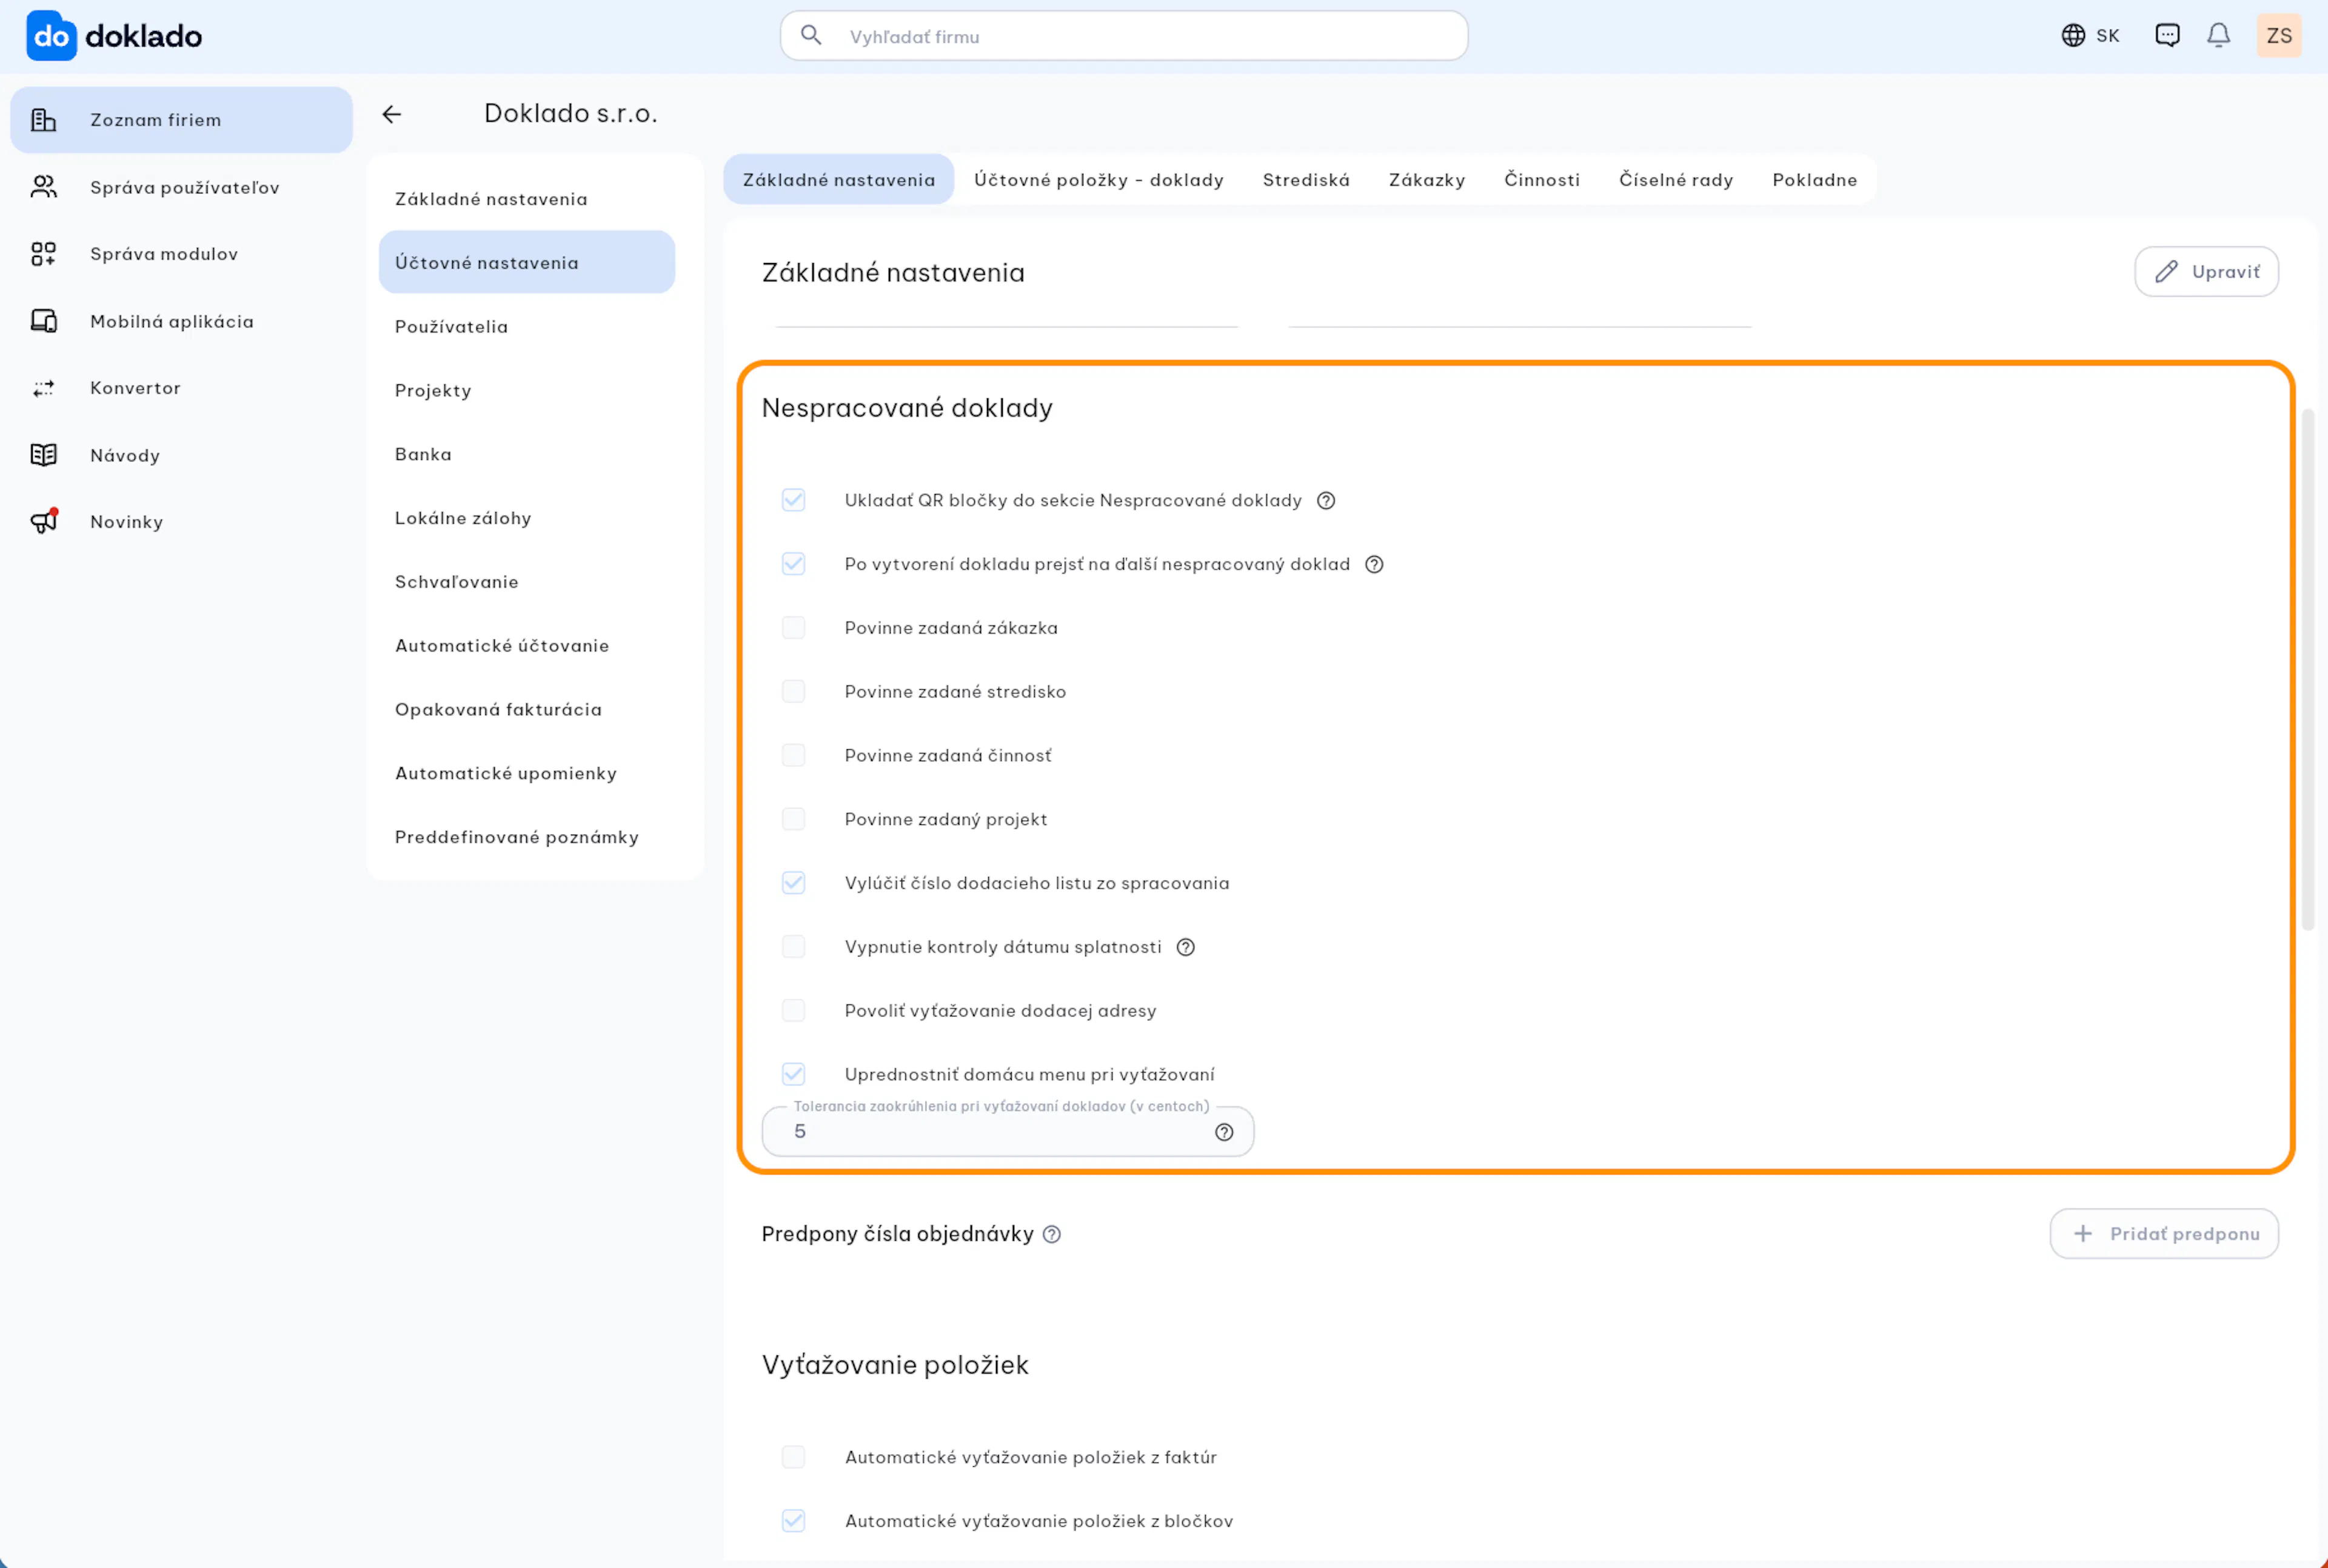
Task: Open Schvaľovanie section
Action: point(527,582)
